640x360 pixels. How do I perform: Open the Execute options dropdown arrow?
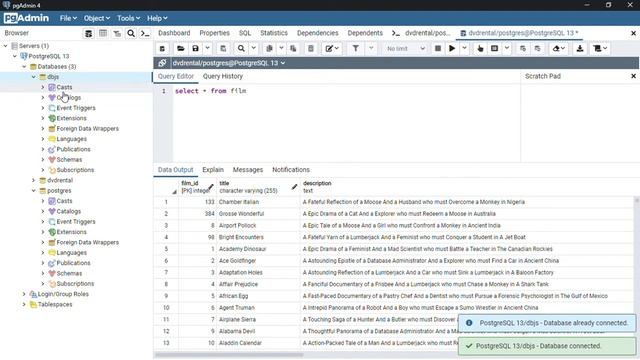(464, 49)
